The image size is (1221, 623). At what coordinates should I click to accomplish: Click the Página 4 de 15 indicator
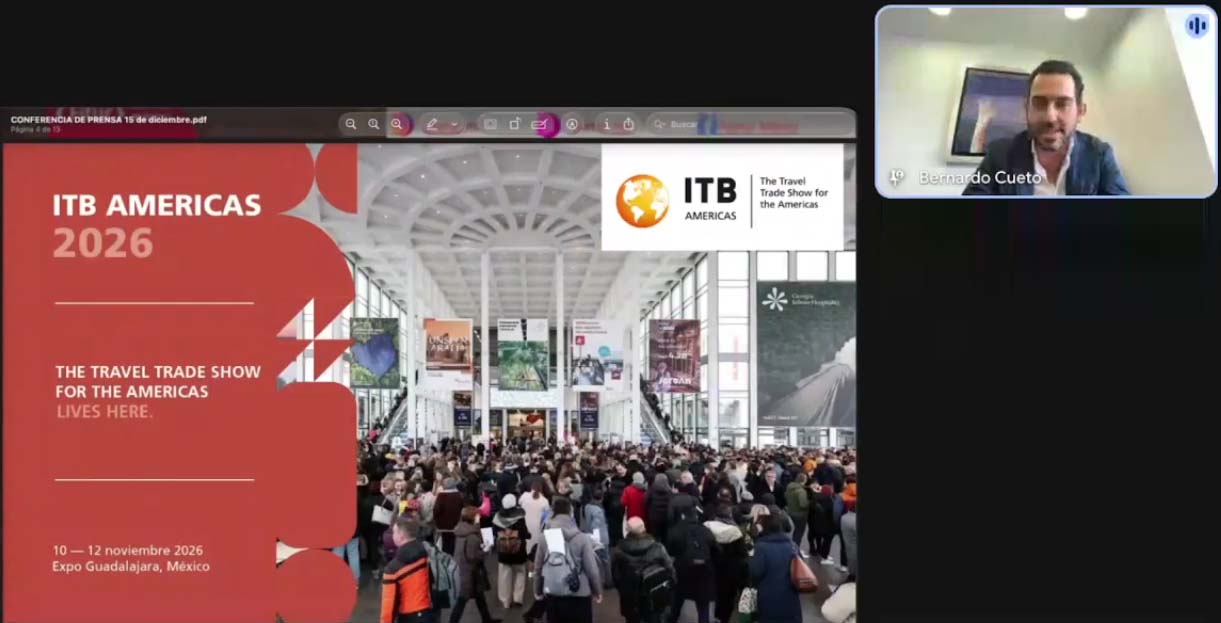36,130
